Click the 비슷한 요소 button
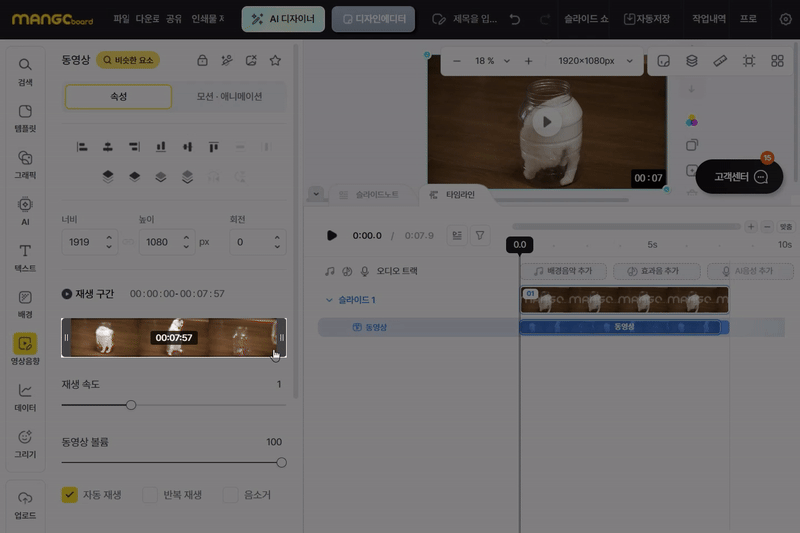Viewport: 800px width, 533px height. coord(127,61)
